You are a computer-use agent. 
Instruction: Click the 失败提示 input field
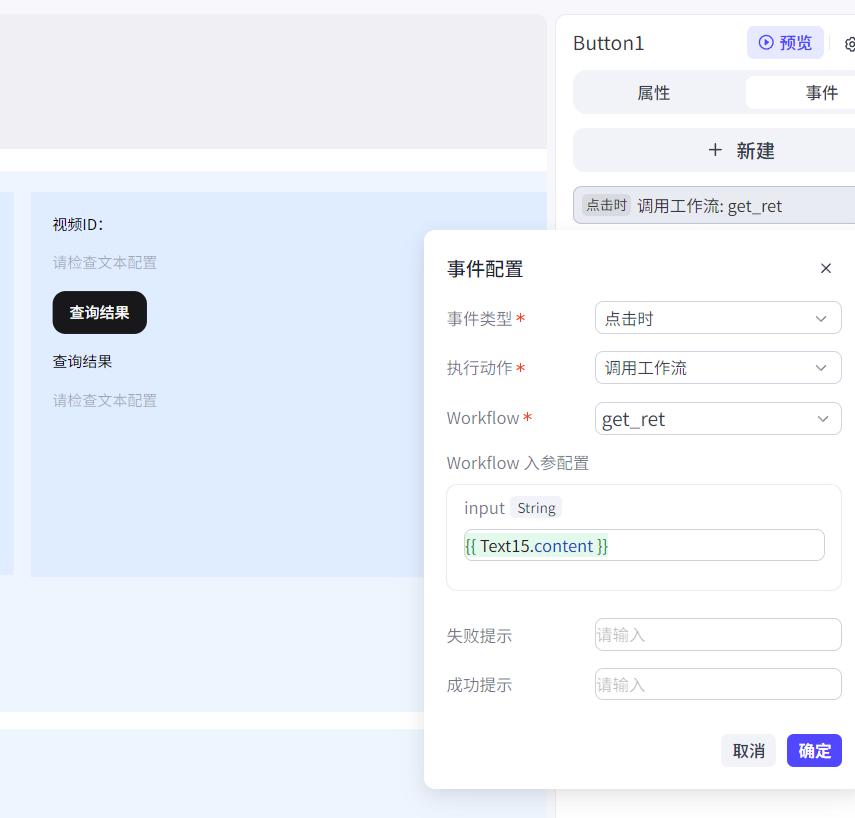click(x=718, y=634)
